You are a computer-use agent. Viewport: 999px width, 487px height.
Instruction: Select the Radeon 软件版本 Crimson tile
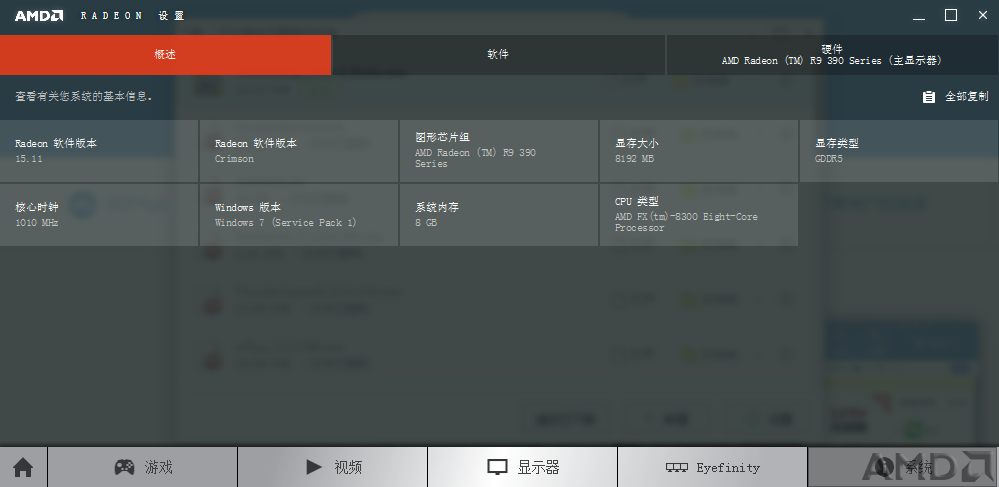coord(299,151)
